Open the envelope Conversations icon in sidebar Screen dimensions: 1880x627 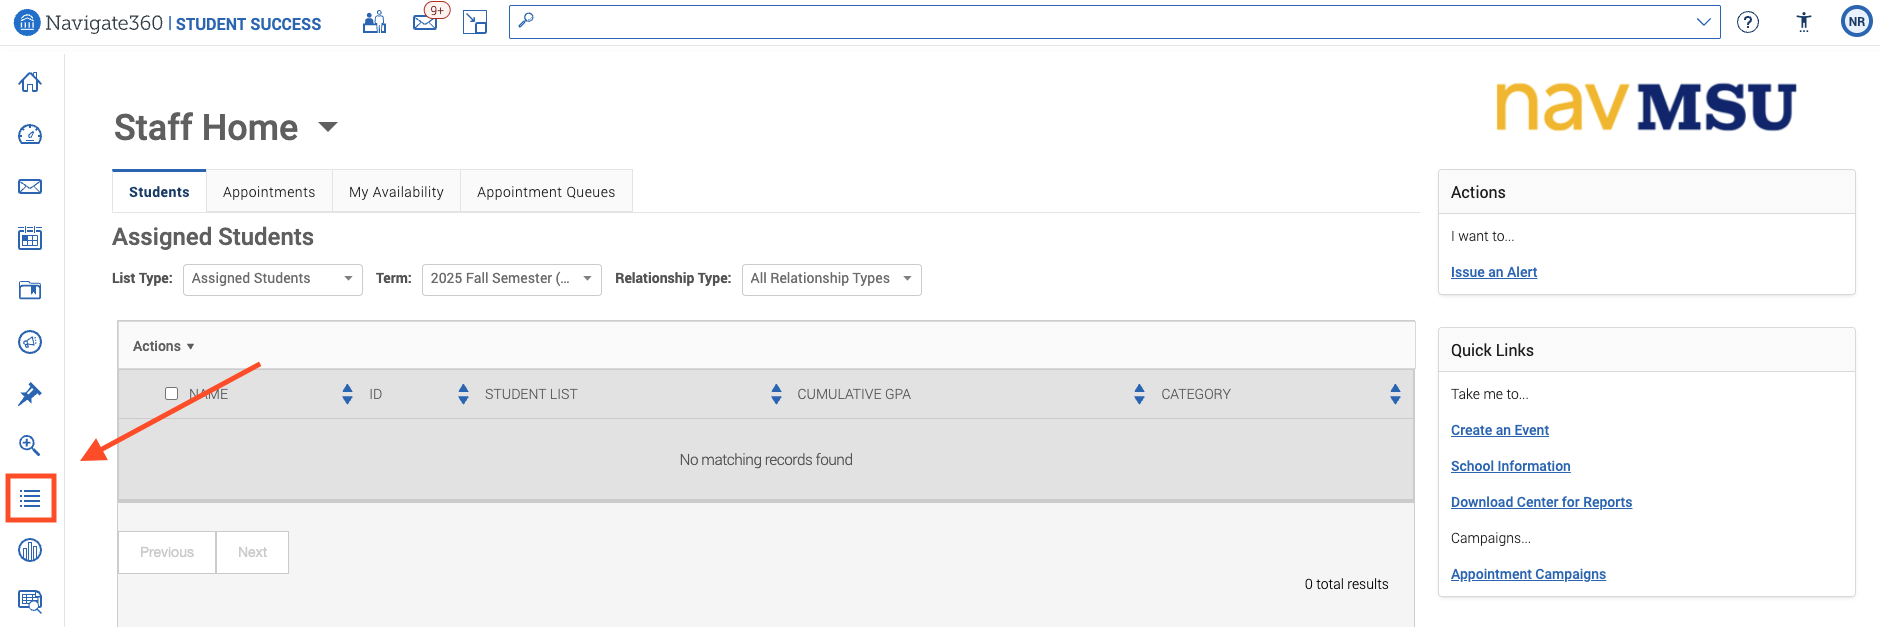click(30, 186)
